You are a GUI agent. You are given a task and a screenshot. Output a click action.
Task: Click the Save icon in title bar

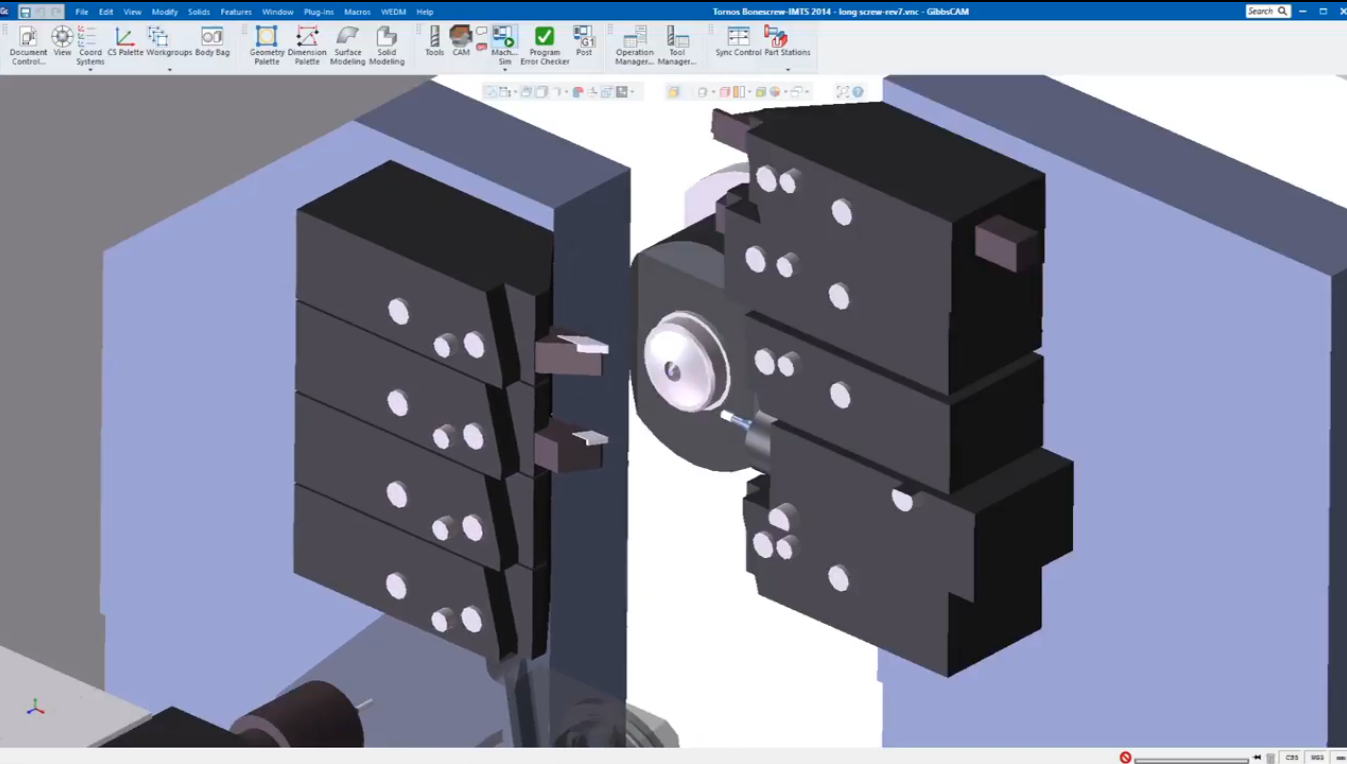(x=25, y=12)
